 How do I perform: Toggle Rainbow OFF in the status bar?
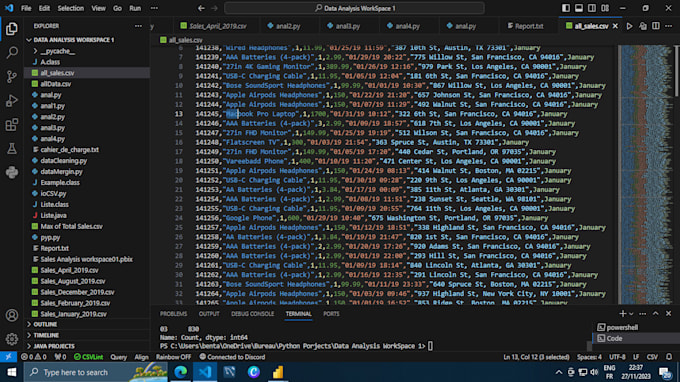[x=173, y=357]
